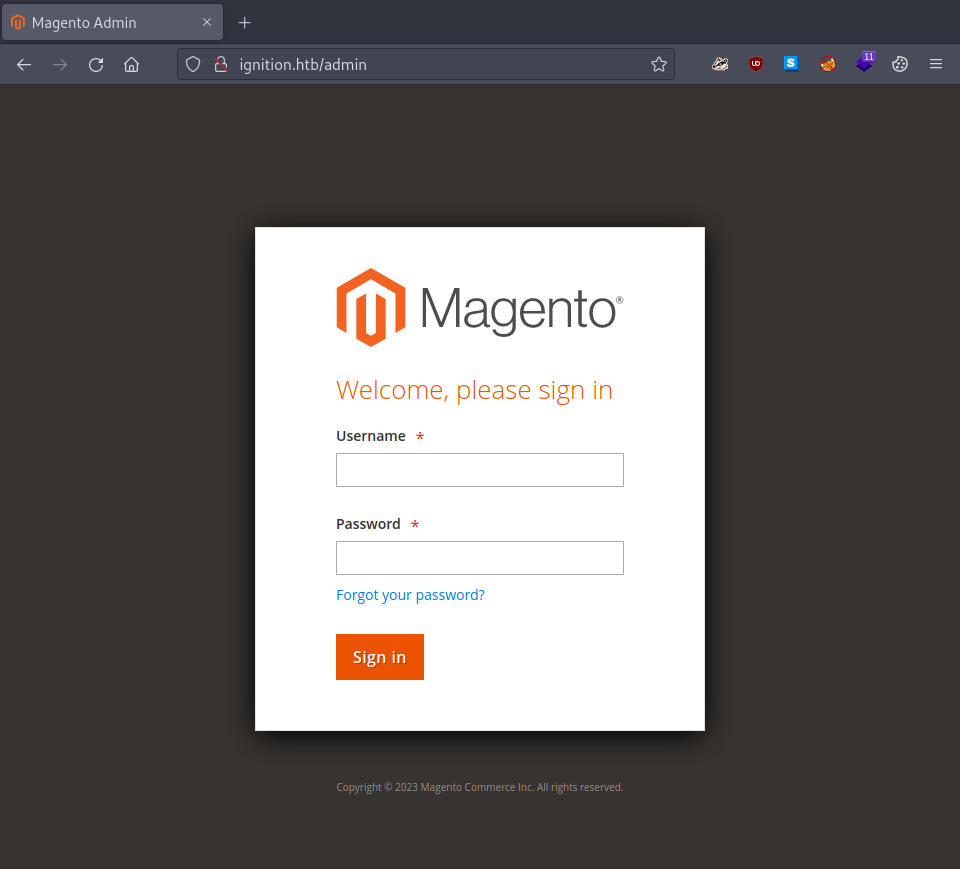Open the address bar URL dropdown
This screenshot has width=960, height=869.
pyautogui.click(x=430, y=64)
